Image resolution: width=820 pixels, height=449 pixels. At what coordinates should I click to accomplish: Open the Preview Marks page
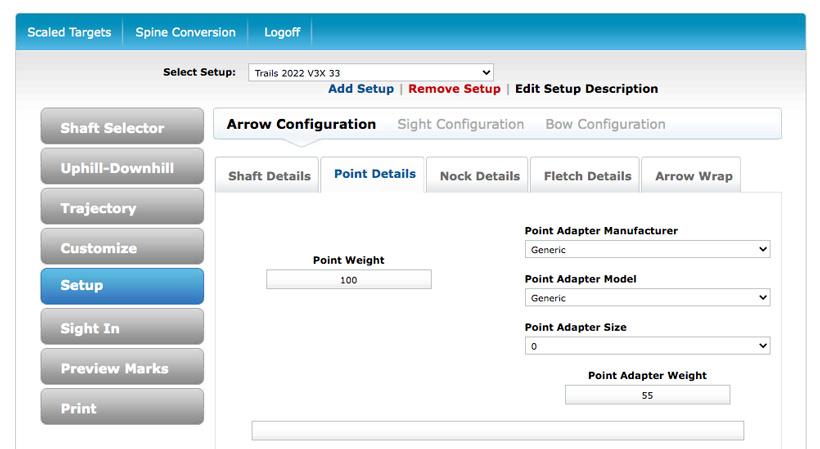coord(122,368)
